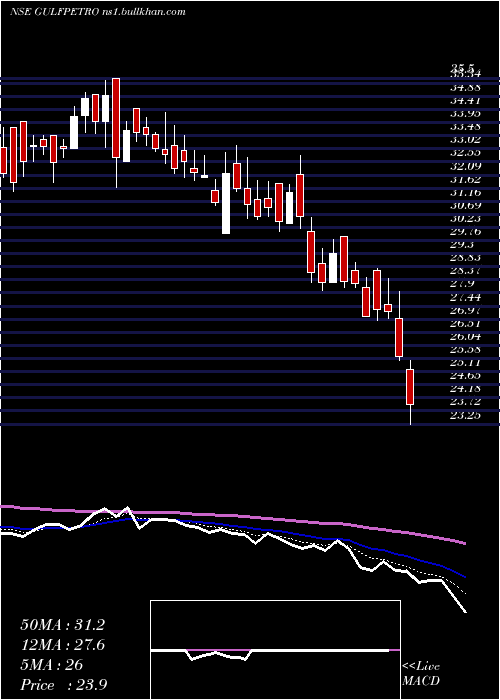Select the 23.72 price axis label
The image size is (500, 700).
(x=465, y=402)
